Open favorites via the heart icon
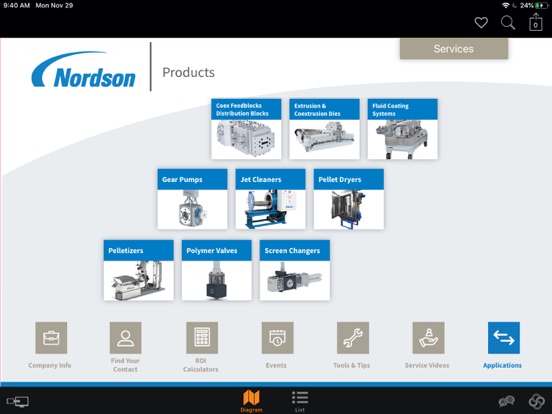The height and width of the screenshot is (414, 552). [481, 23]
